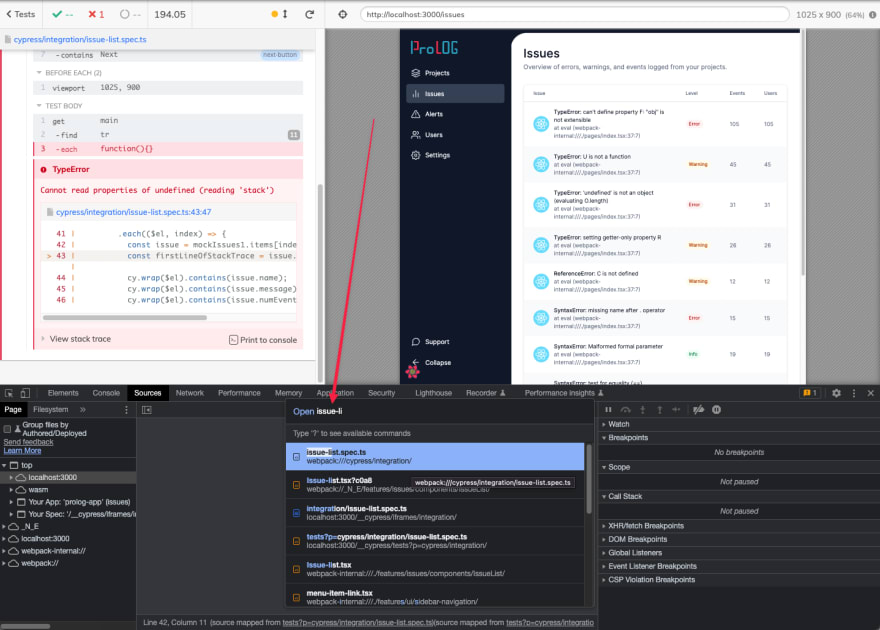Open the selector playground crosshair icon

(342, 14)
